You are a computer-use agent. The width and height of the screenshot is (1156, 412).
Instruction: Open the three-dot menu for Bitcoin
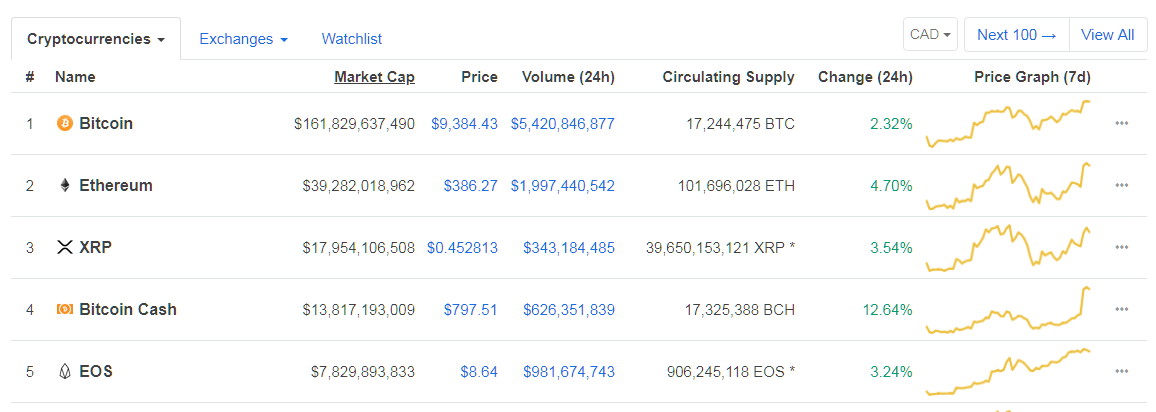pyautogui.click(x=1122, y=124)
